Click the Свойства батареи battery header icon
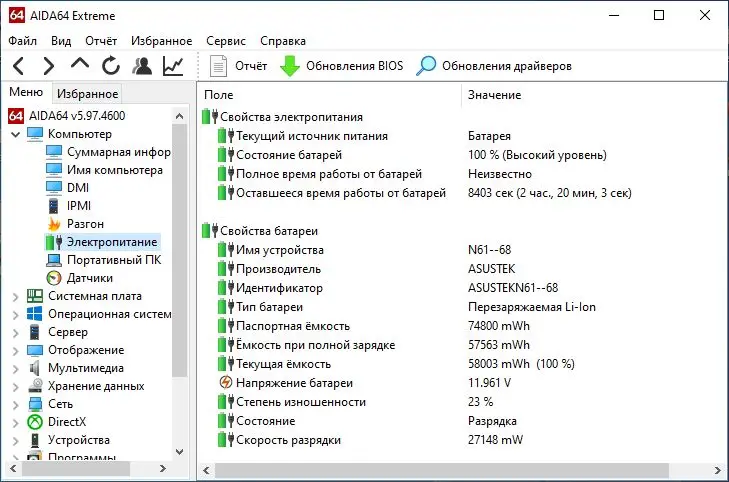The height and width of the screenshot is (482, 729). tap(210, 231)
